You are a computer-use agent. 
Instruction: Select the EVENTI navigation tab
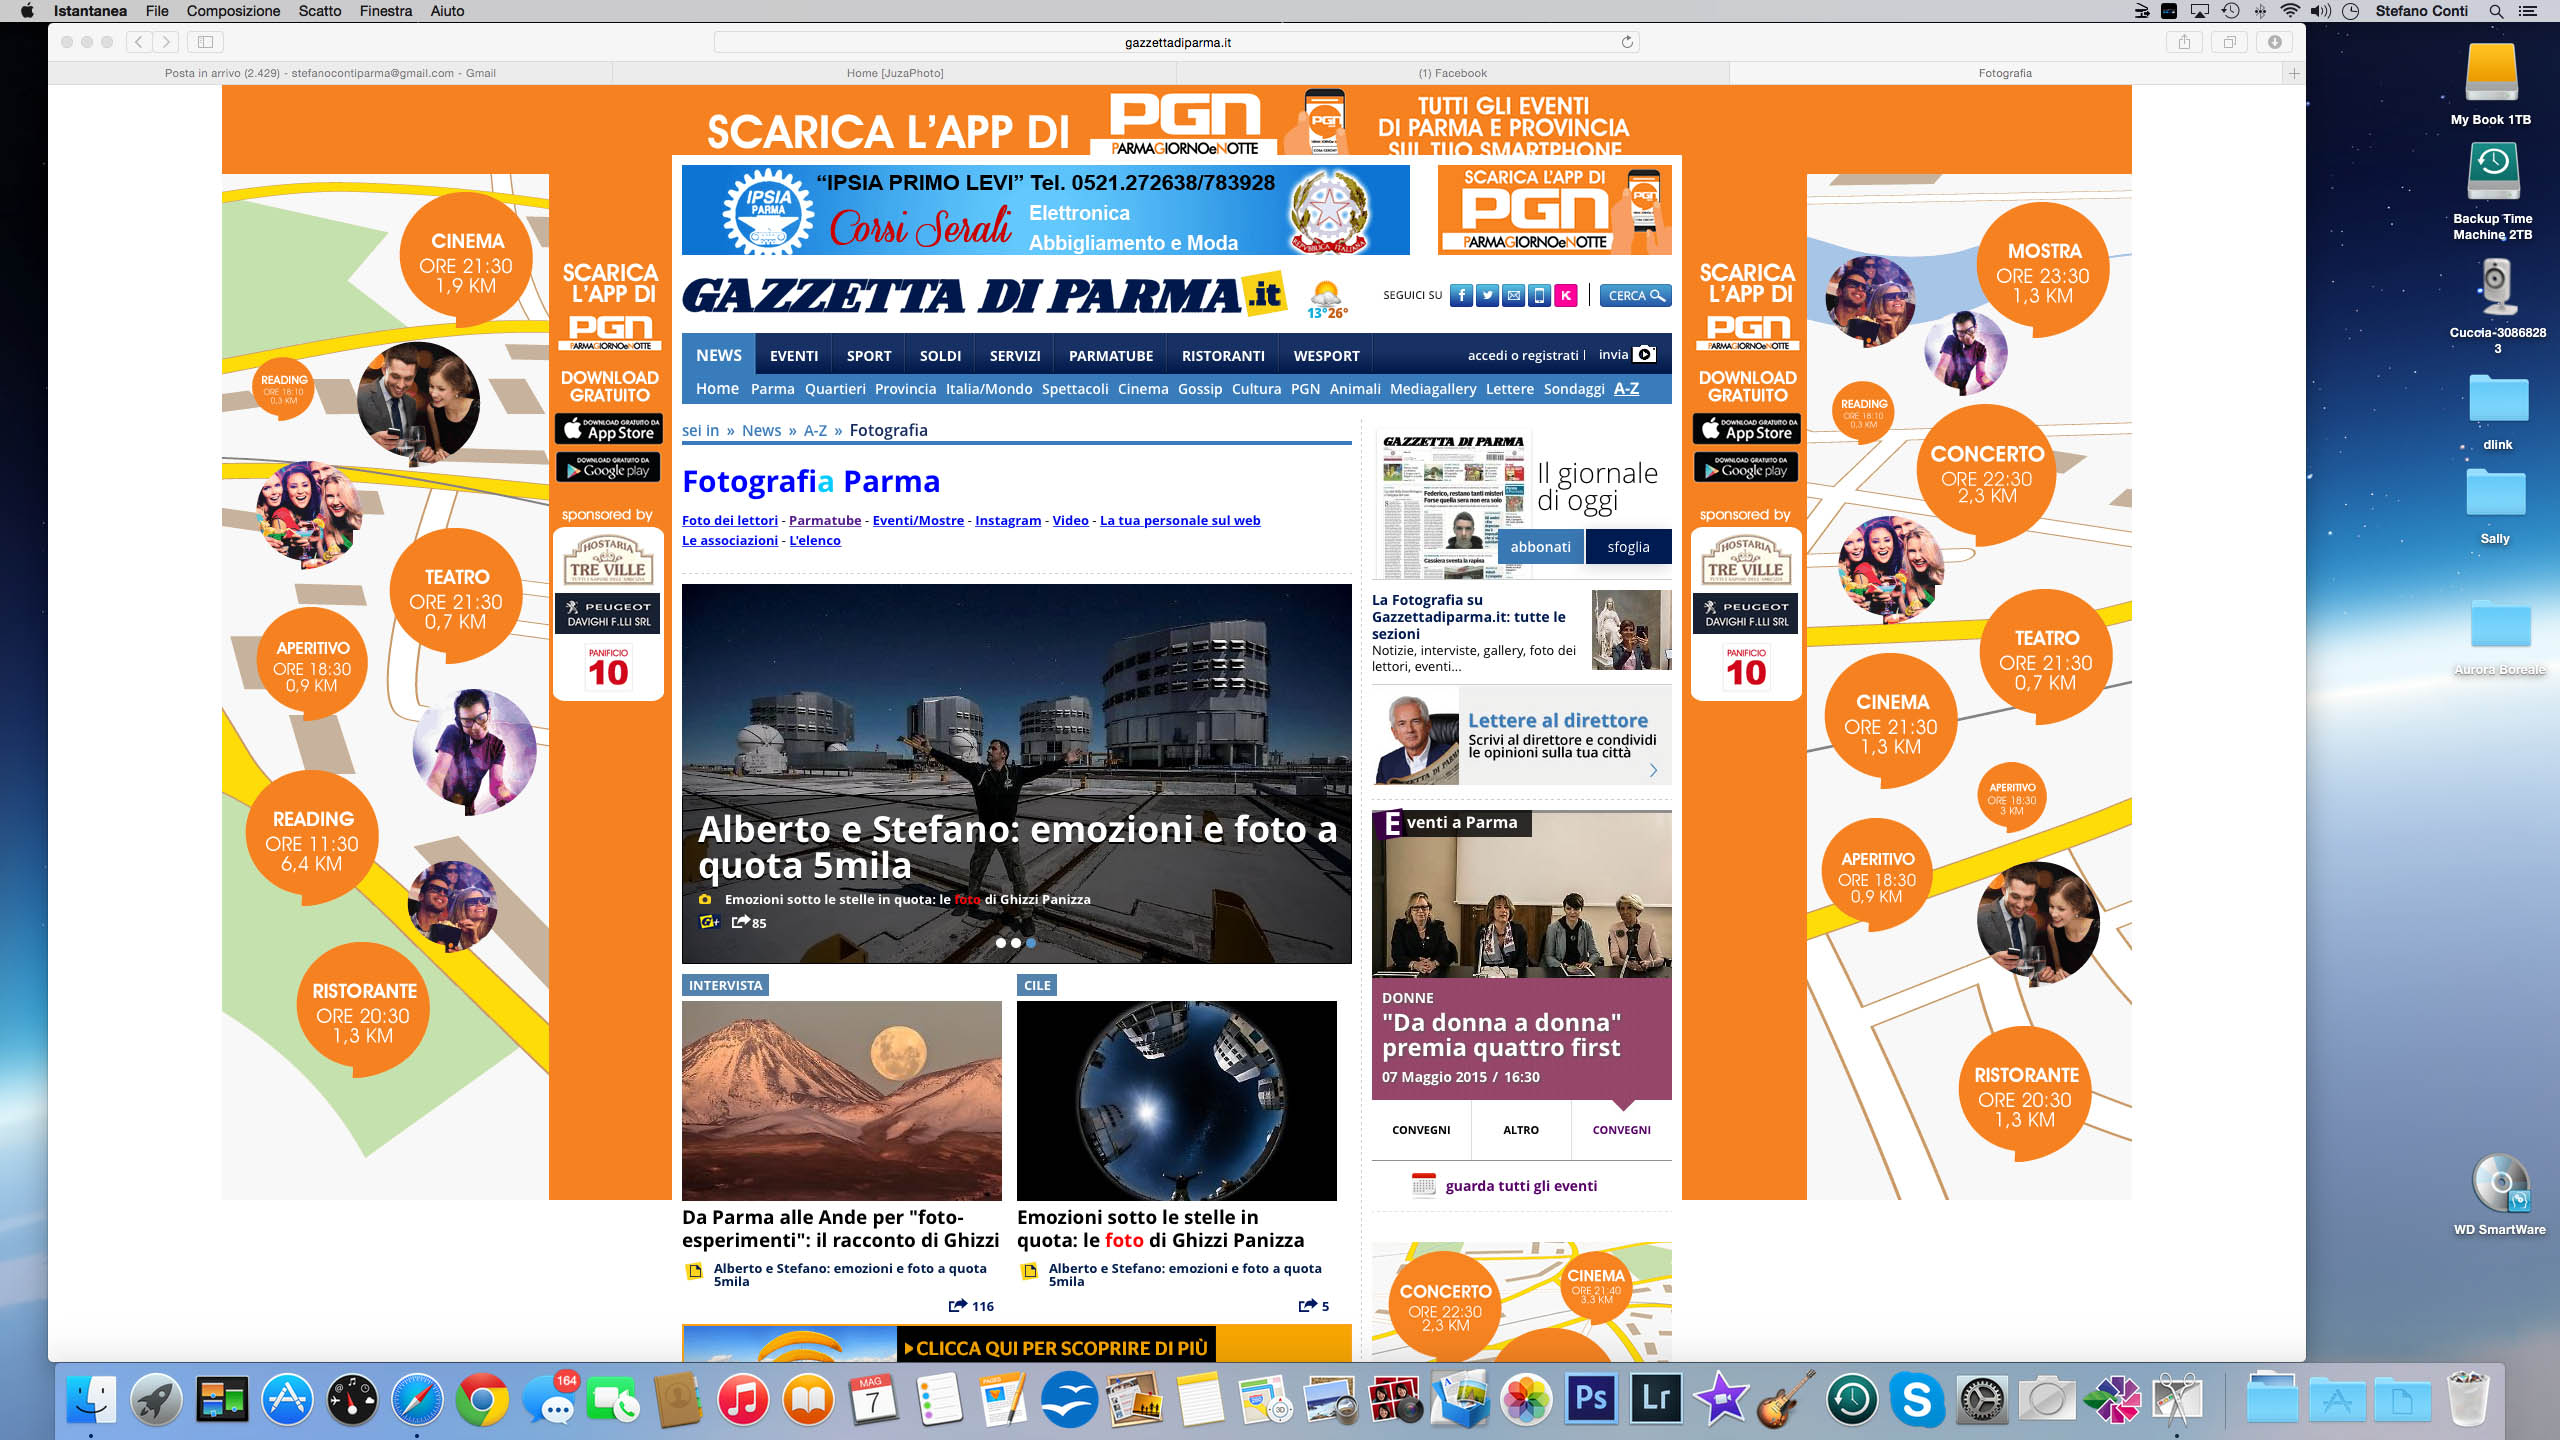click(x=794, y=355)
